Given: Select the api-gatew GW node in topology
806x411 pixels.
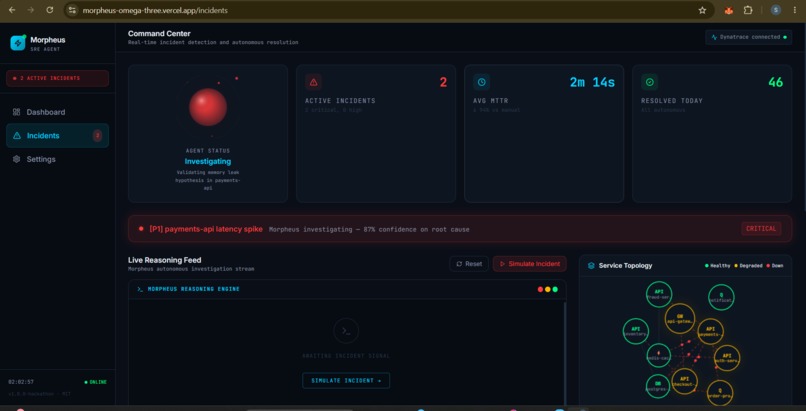Looking at the screenshot, I should click(680, 319).
